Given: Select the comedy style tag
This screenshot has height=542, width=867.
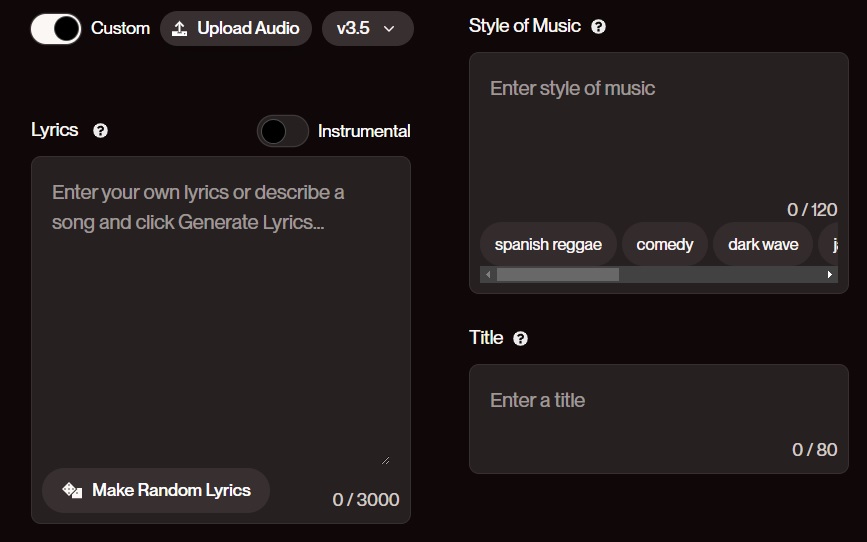Looking at the screenshot, I should click(665, 244).
